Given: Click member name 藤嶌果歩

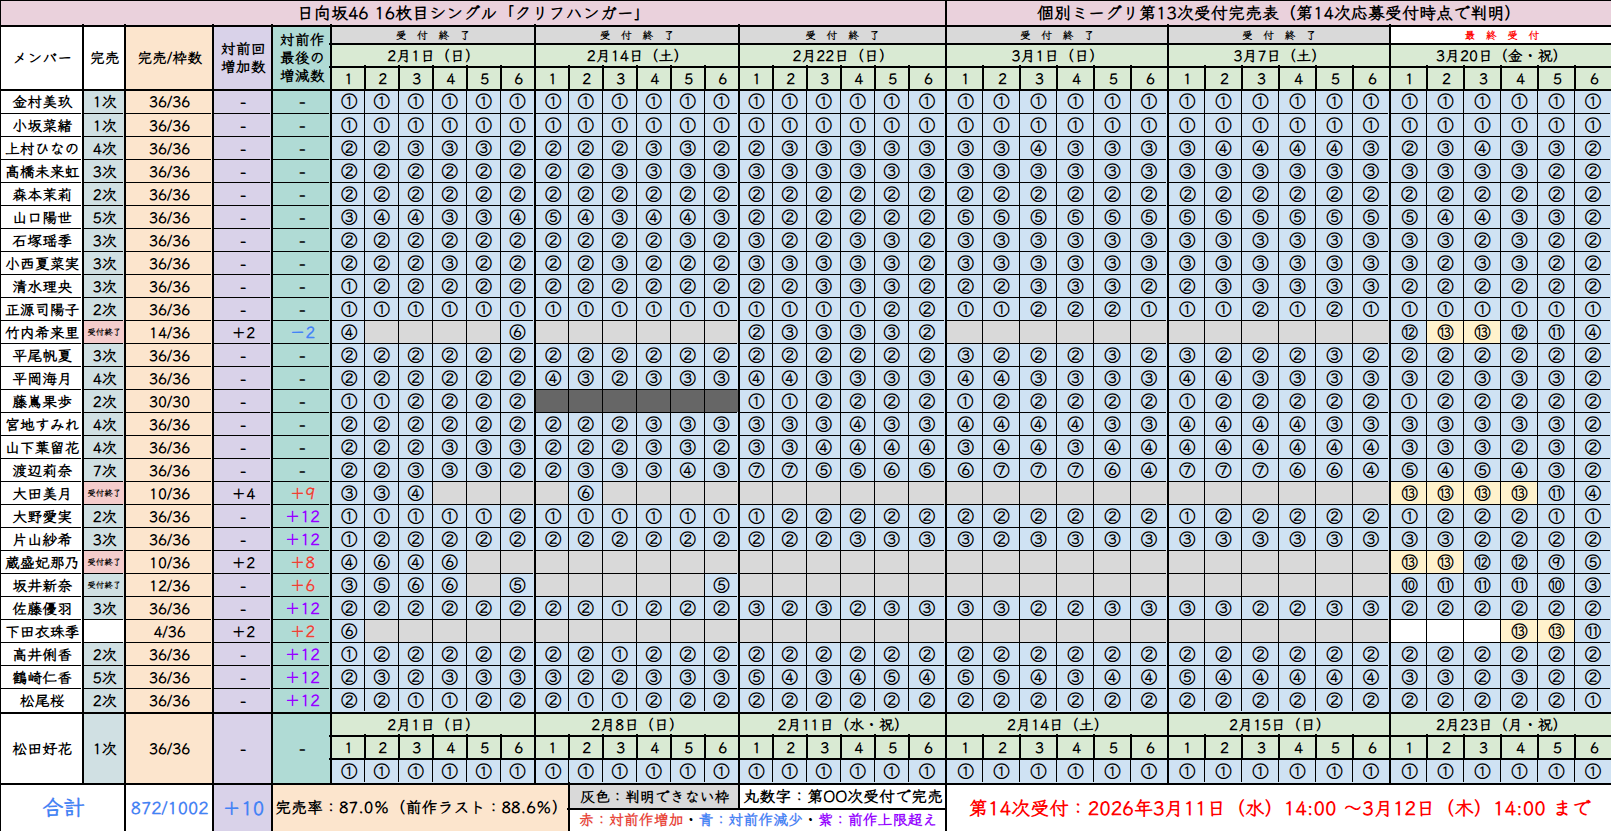Looking at the screenshot, I should coord(42,402).
